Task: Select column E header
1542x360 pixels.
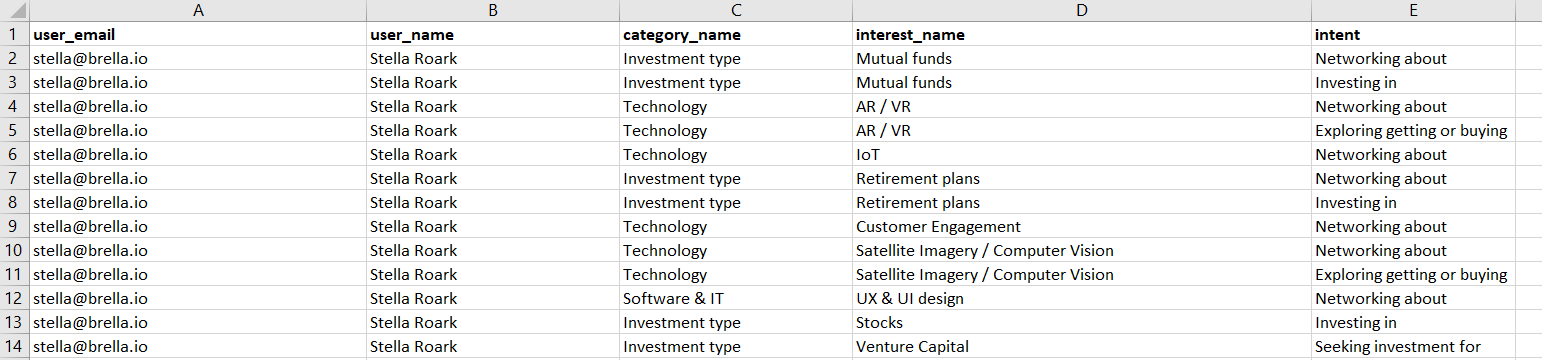Action: coord(1413,11)
